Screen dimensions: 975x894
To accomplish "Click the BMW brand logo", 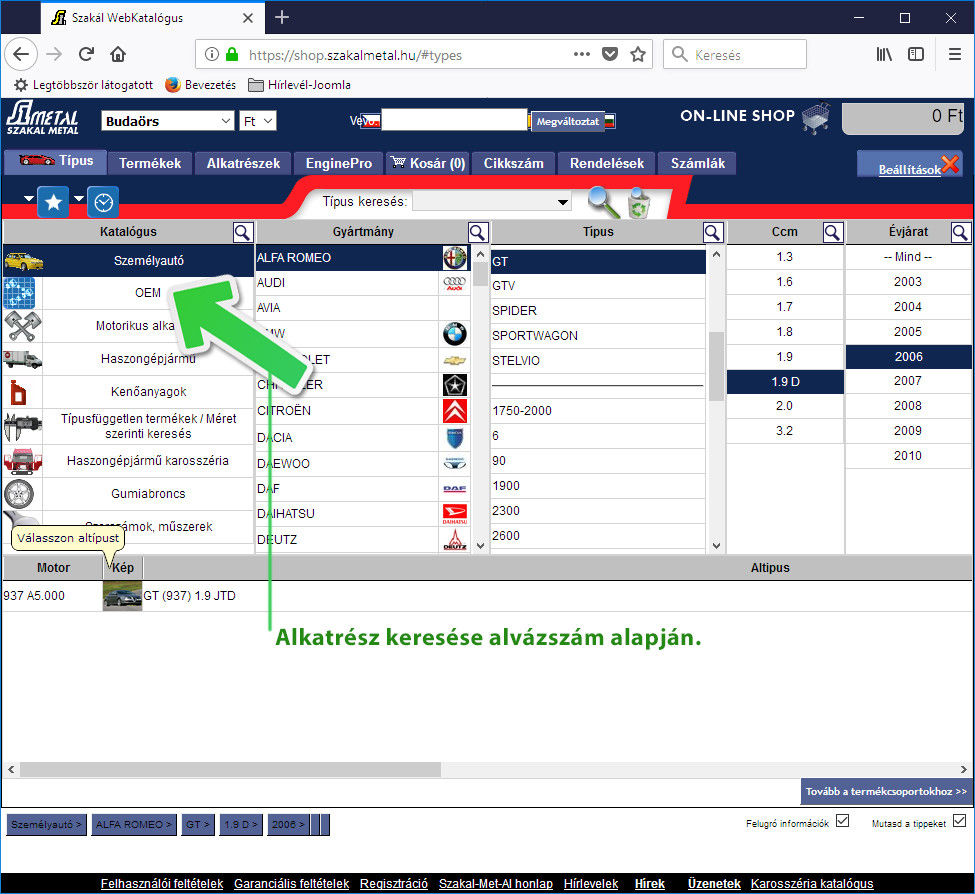I will click(455, 334).
